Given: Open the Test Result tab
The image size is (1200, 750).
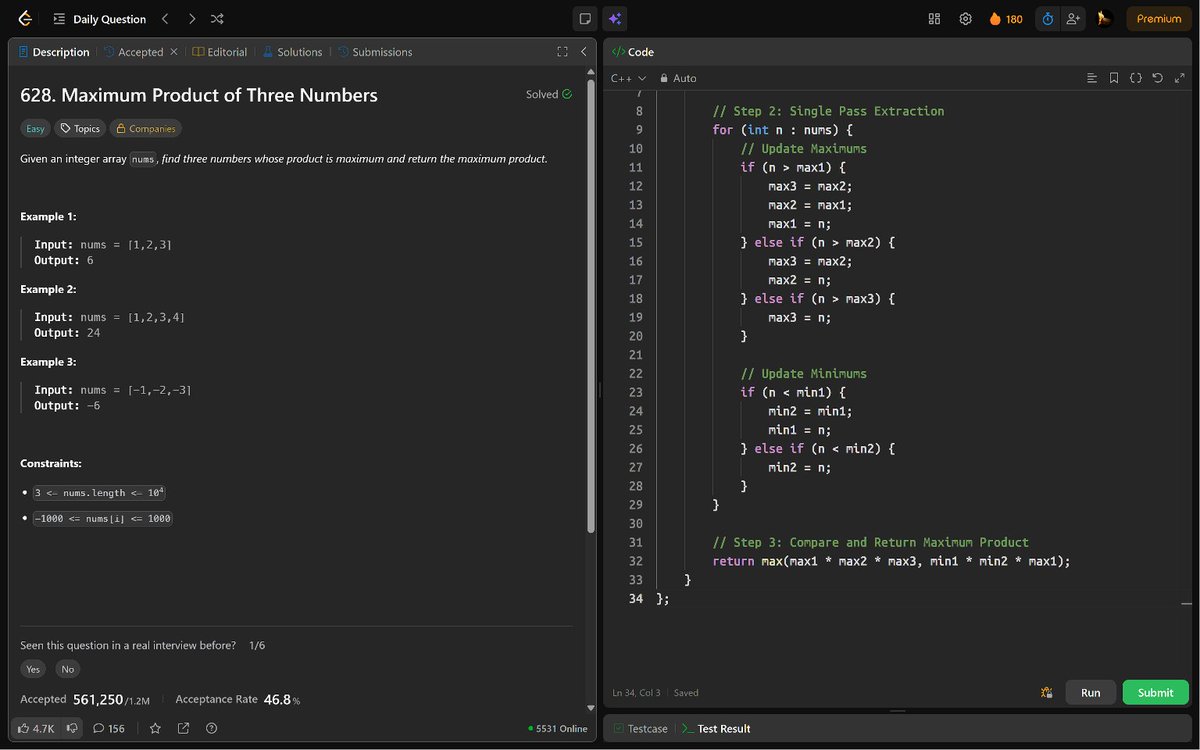Looking at the screenshot, I should pos(716,729).
